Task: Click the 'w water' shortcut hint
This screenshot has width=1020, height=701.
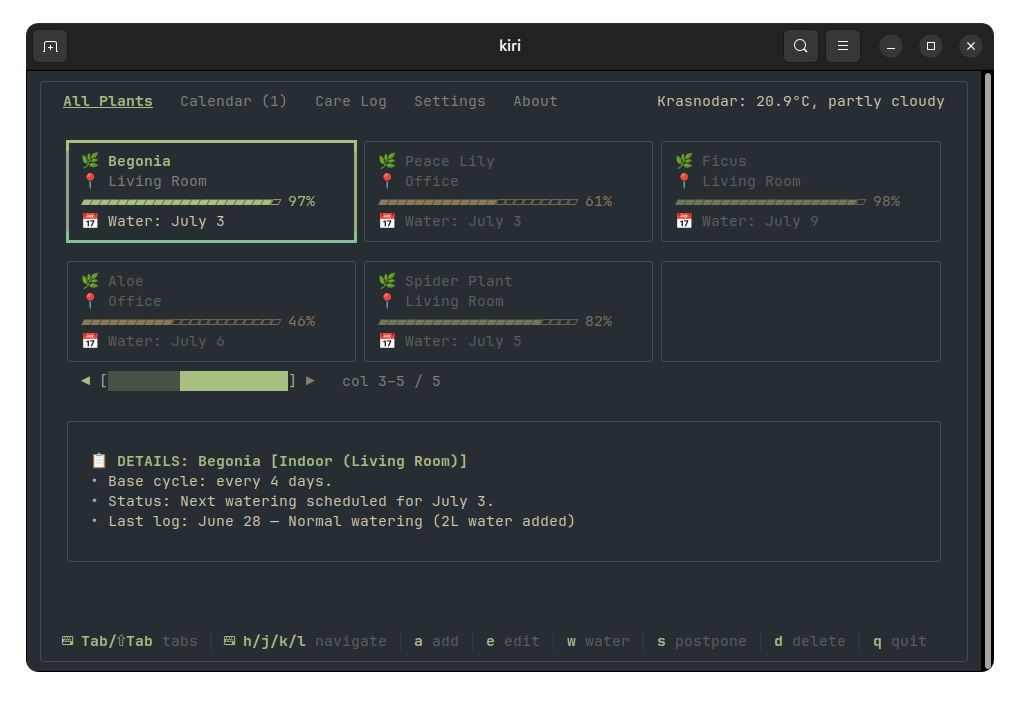Action: click(x=598, y=641)
